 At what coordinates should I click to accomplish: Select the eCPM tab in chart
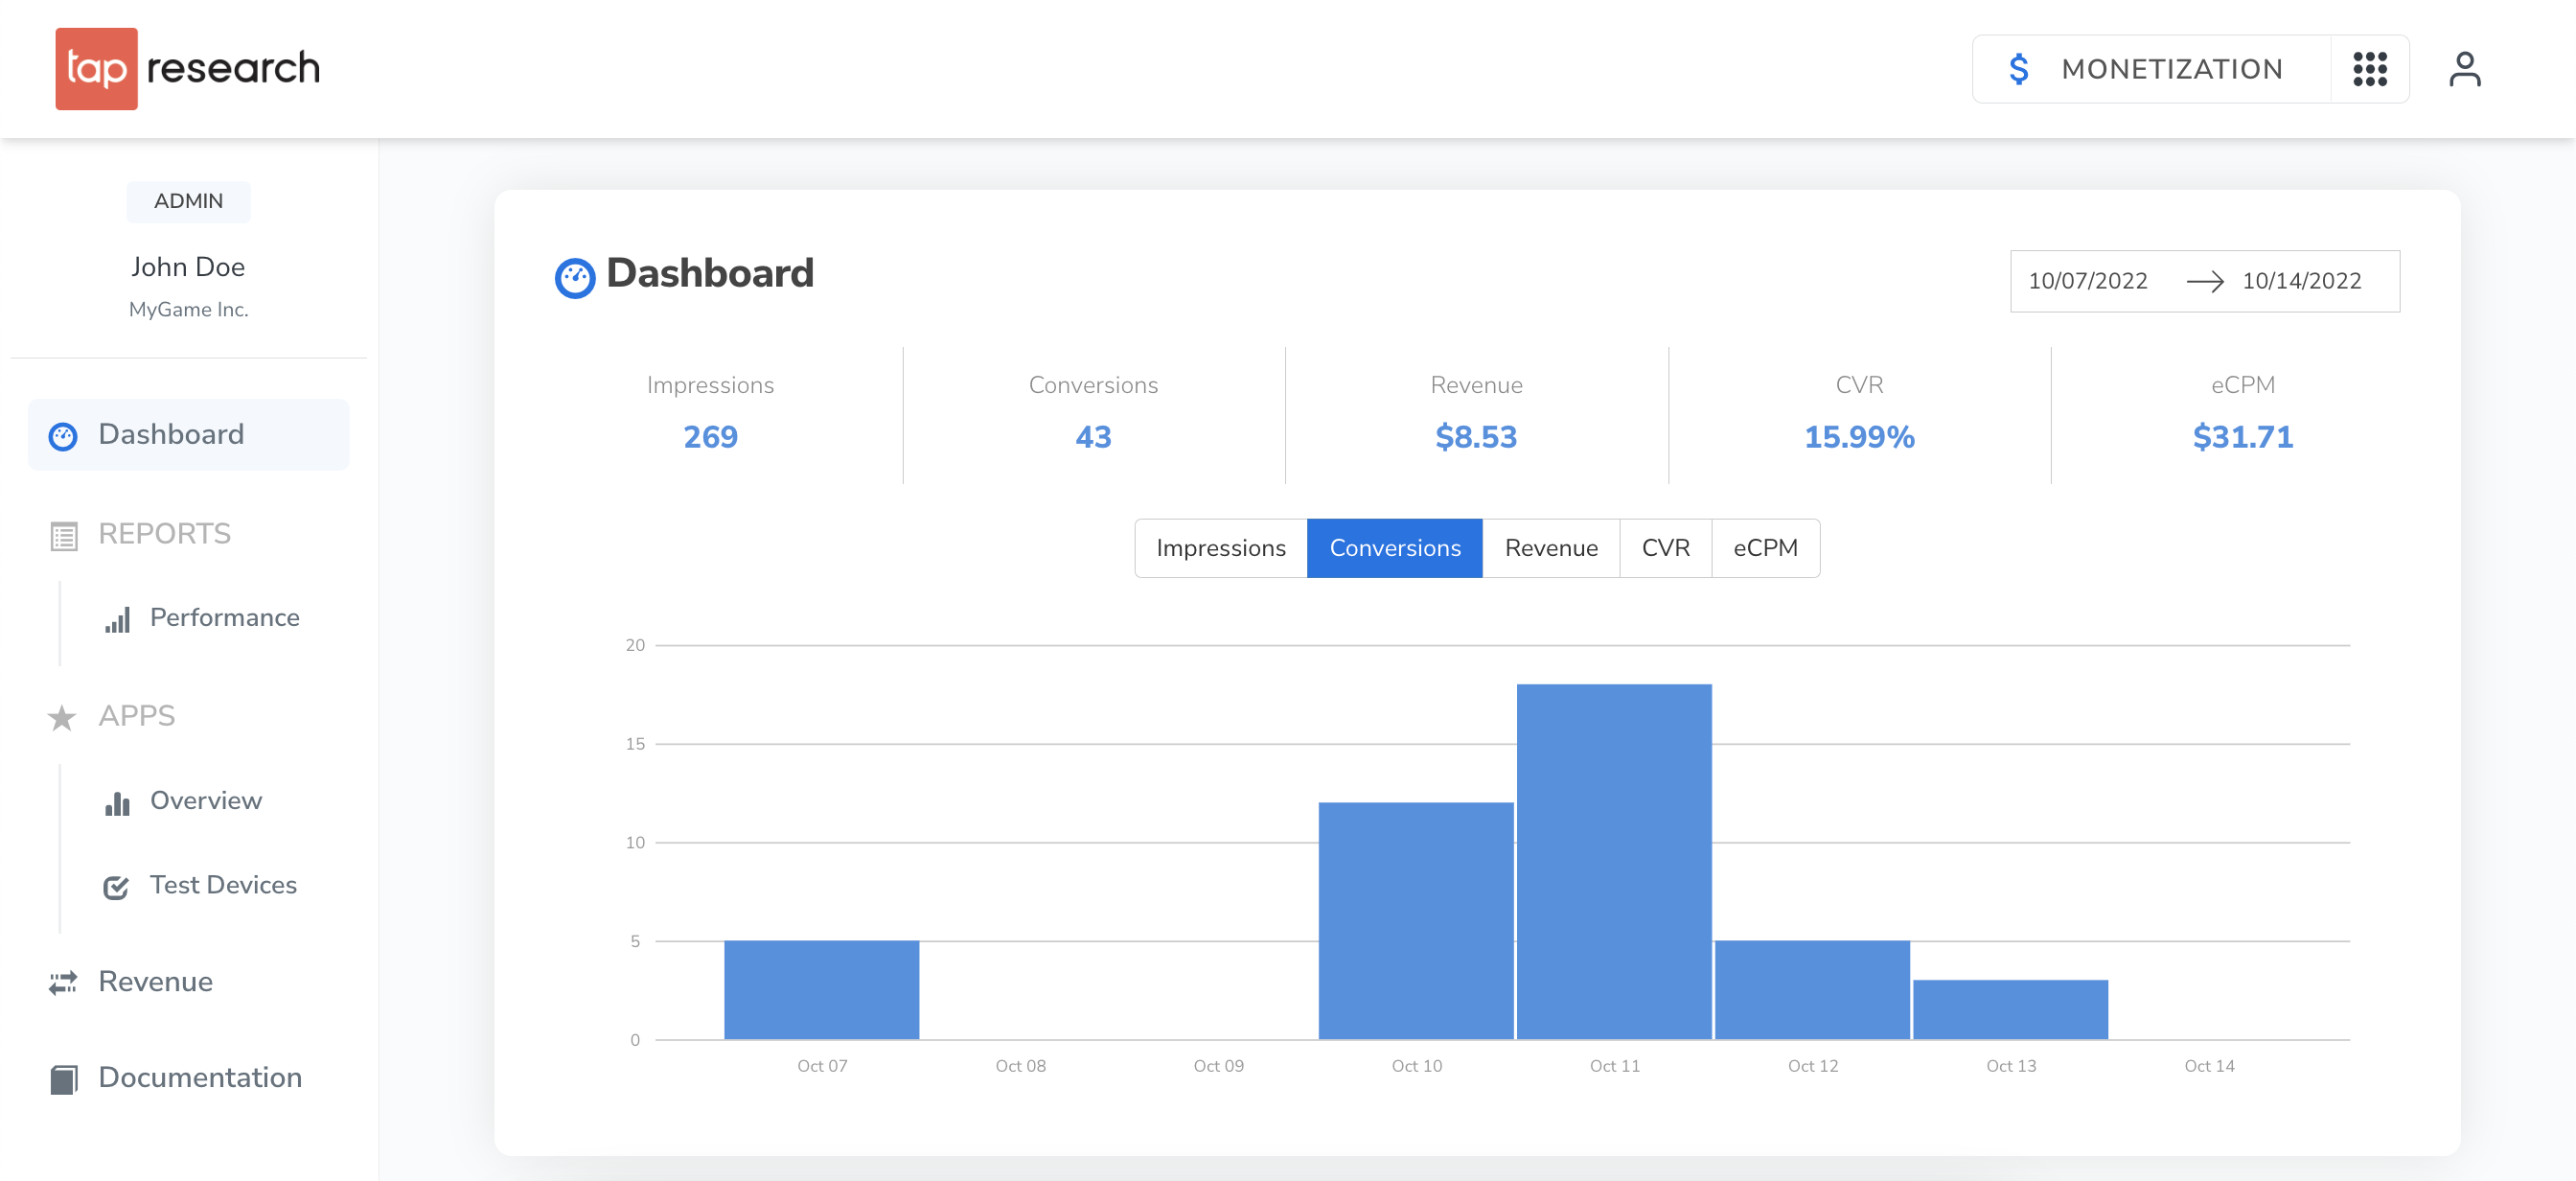coord(1764,547)
